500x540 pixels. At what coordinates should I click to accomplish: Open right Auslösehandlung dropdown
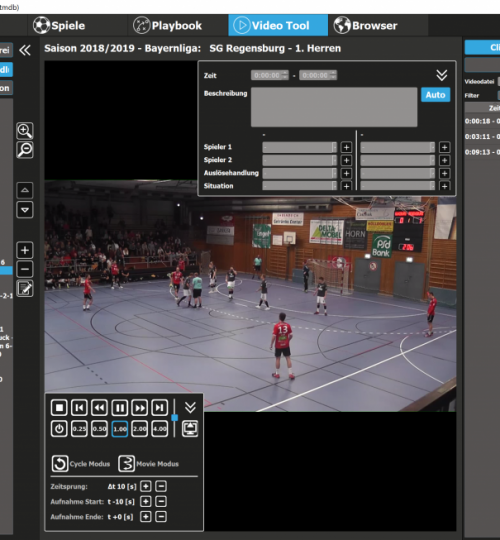[398, 174]
